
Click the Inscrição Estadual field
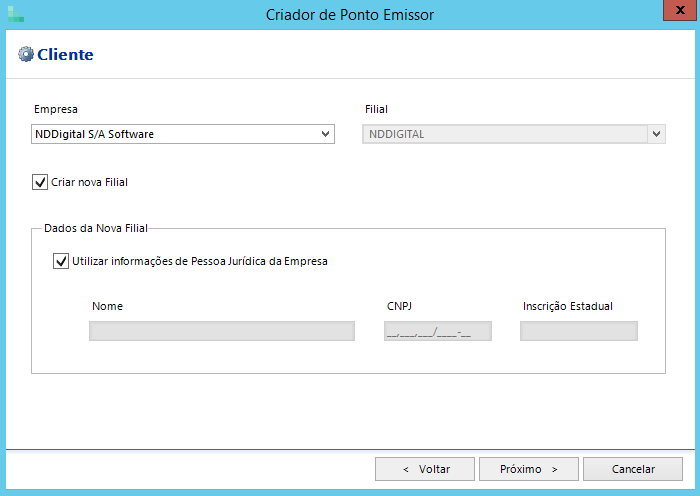[x=579, y=331]
